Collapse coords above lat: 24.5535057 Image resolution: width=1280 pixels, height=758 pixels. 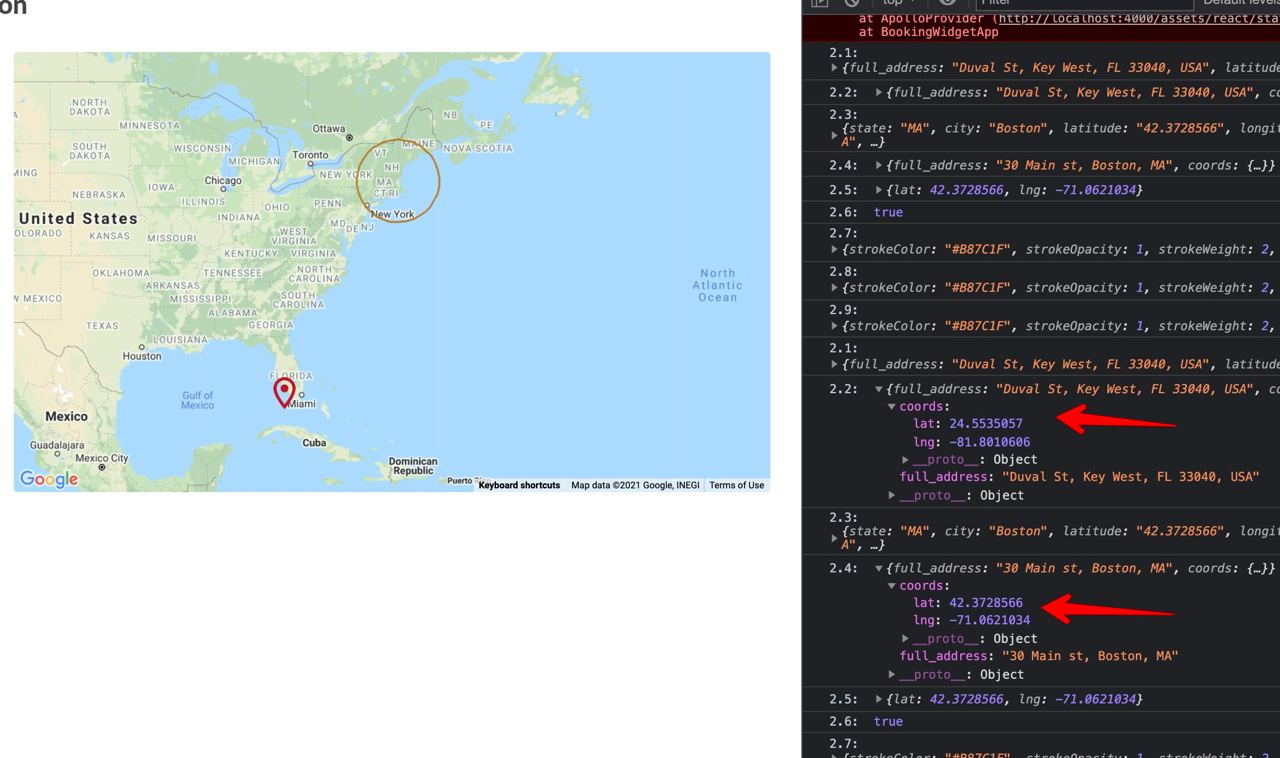click(892, 407)
